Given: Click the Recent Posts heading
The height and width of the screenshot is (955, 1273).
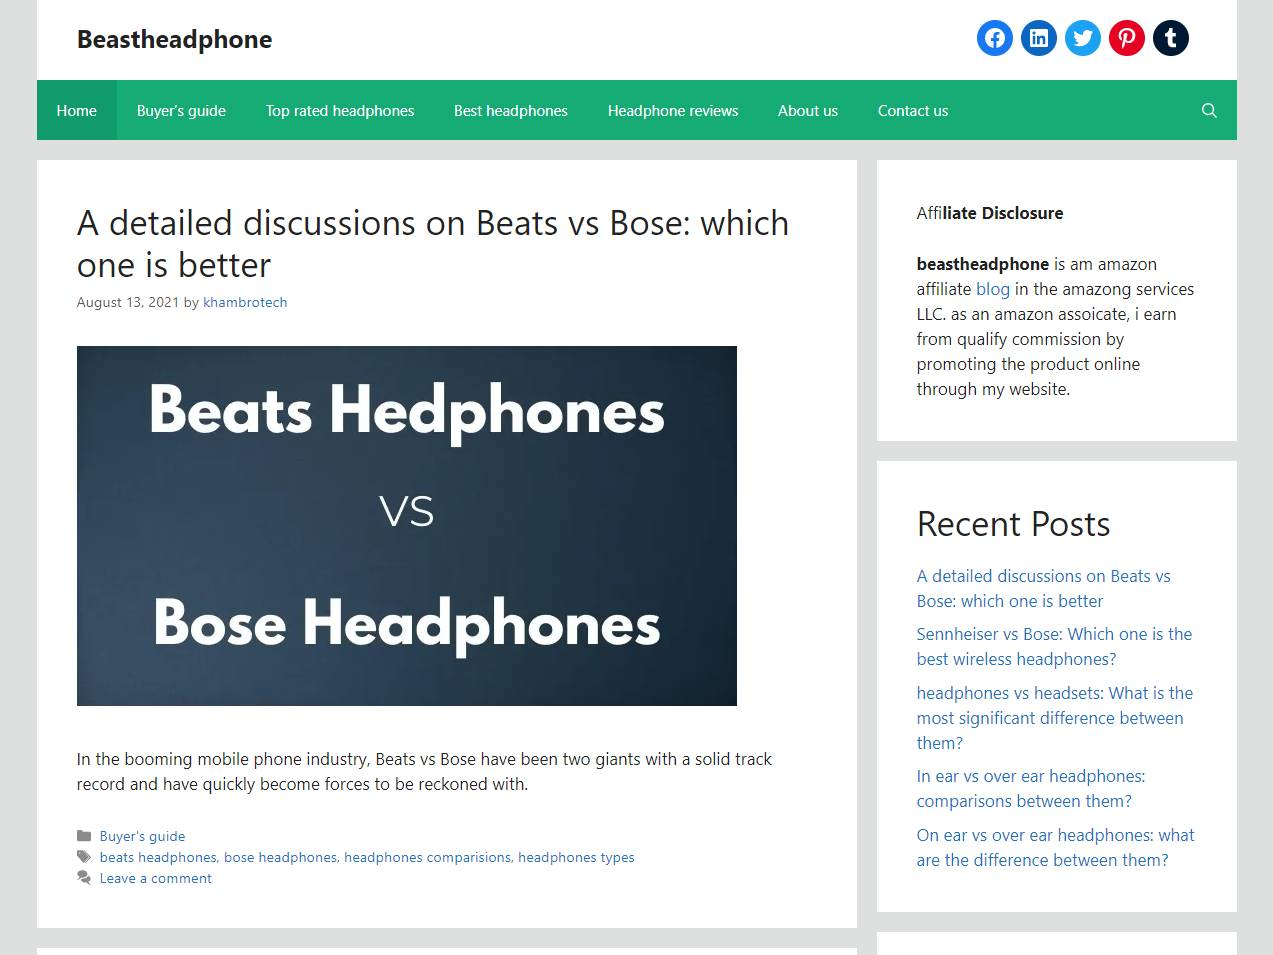Looking at the screenshot, I should click(x=1013, y=524).
